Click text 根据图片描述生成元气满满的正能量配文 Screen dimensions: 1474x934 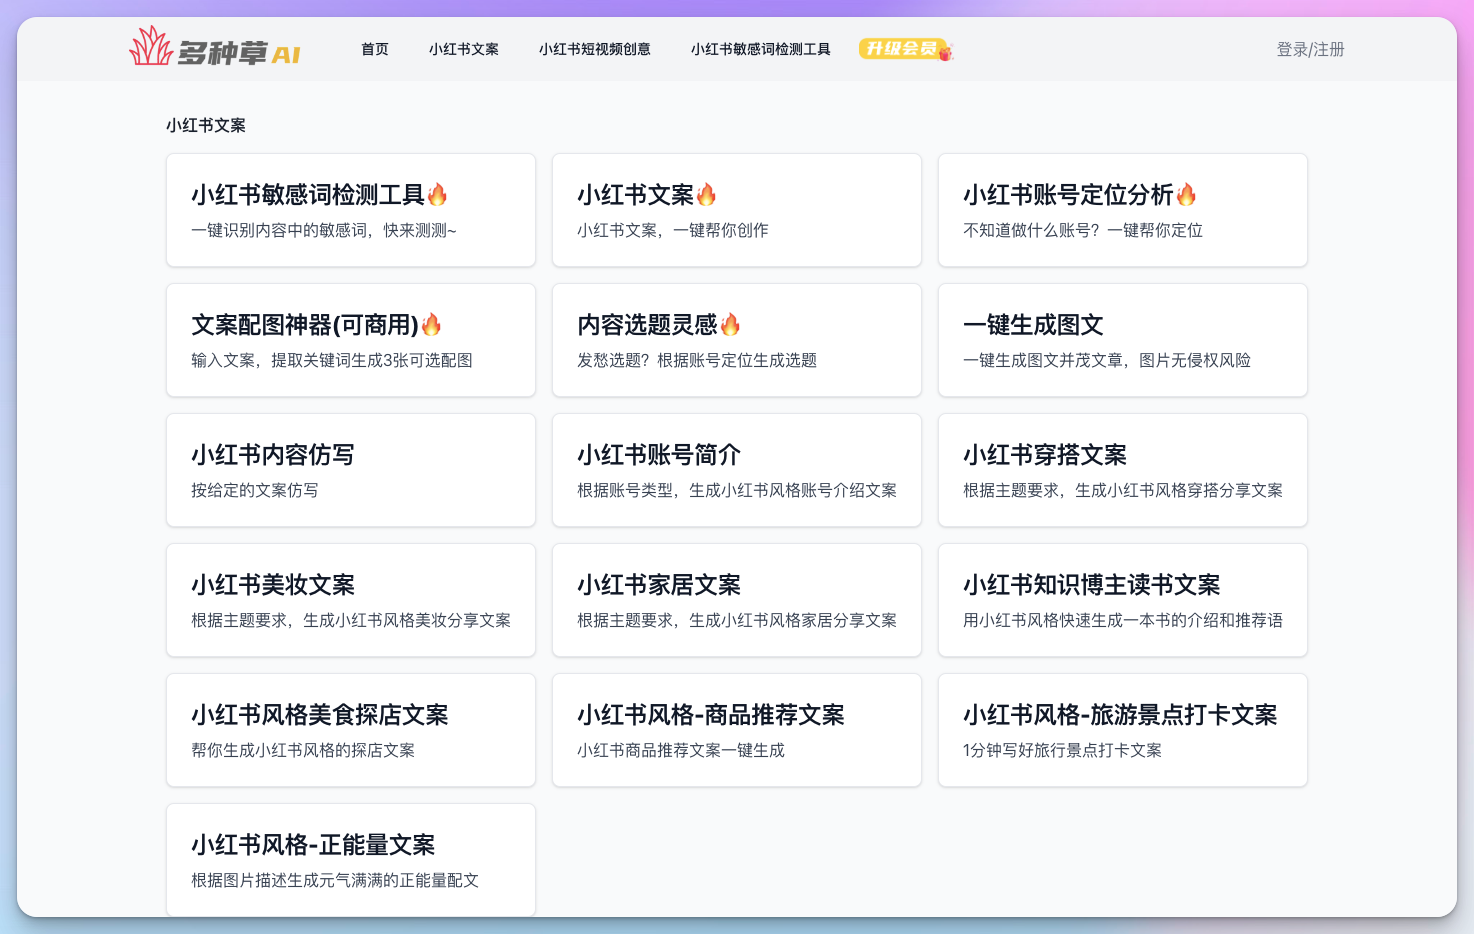click(x=335, y=880)
